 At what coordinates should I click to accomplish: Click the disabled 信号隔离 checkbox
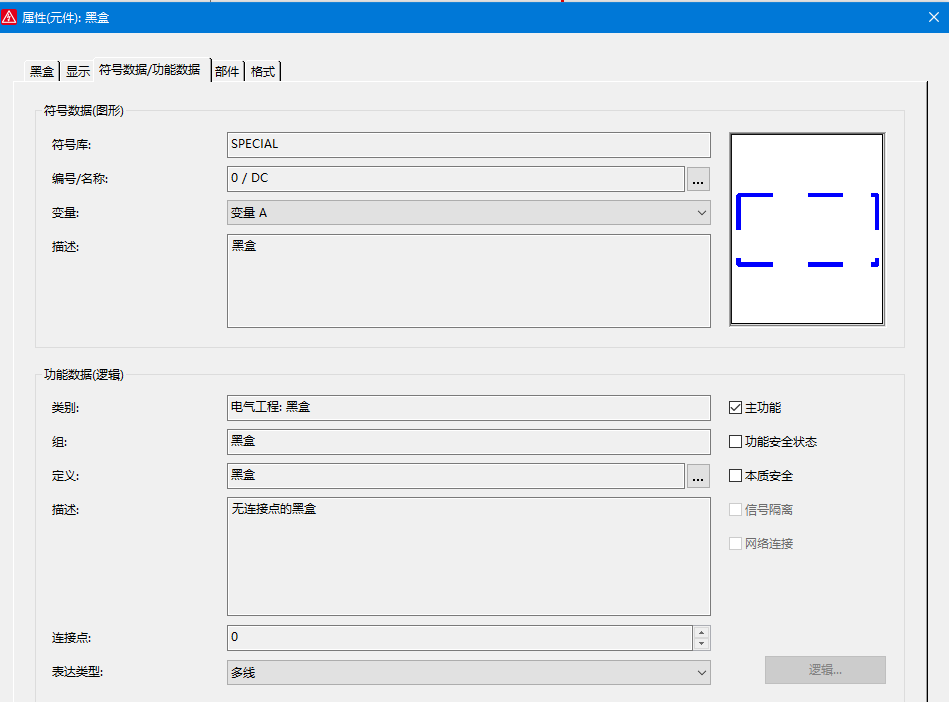point(735,510)
